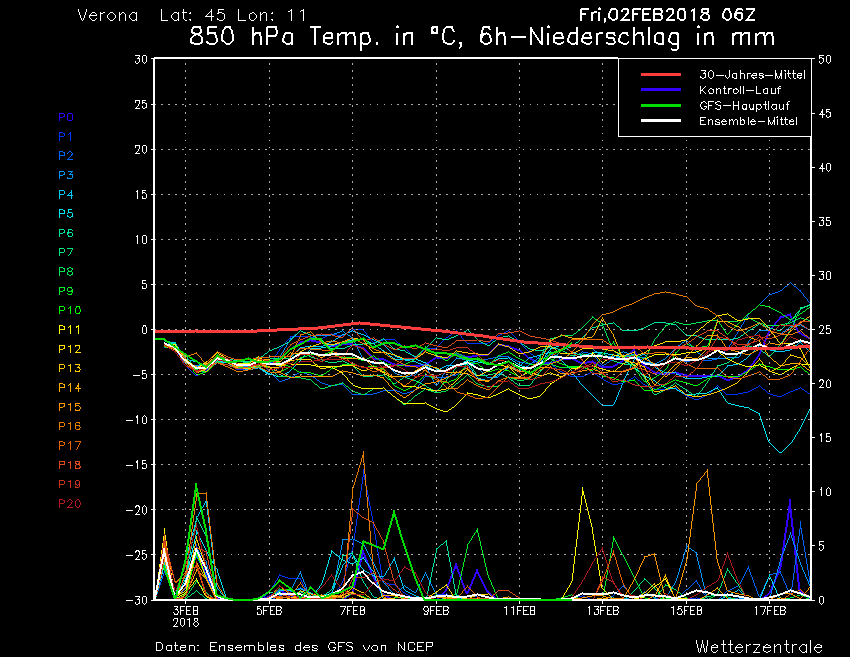Pick the P4 ensemble label
This screenshot has height=657, width=850.
66,194
